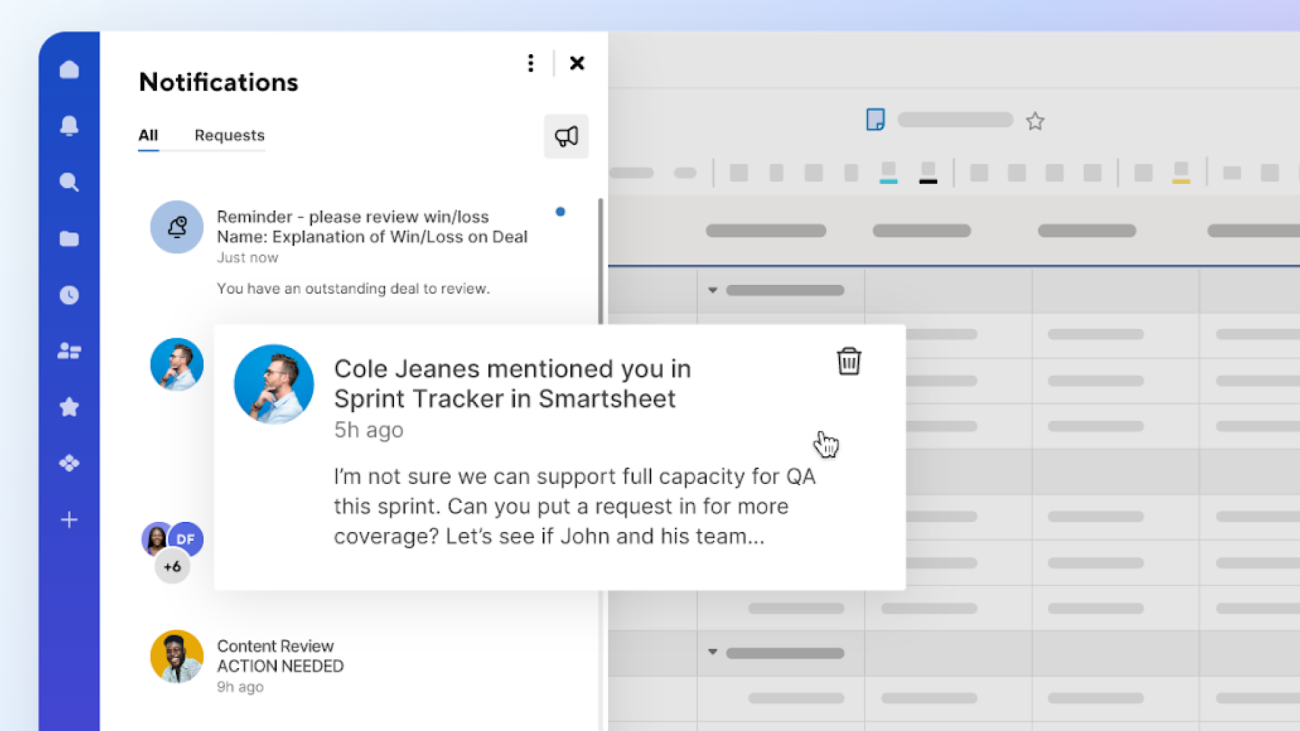This screenshot has height=731, width=1300.
Task: Star the current sheet next to its title
Action: [x=1035, y=120]
